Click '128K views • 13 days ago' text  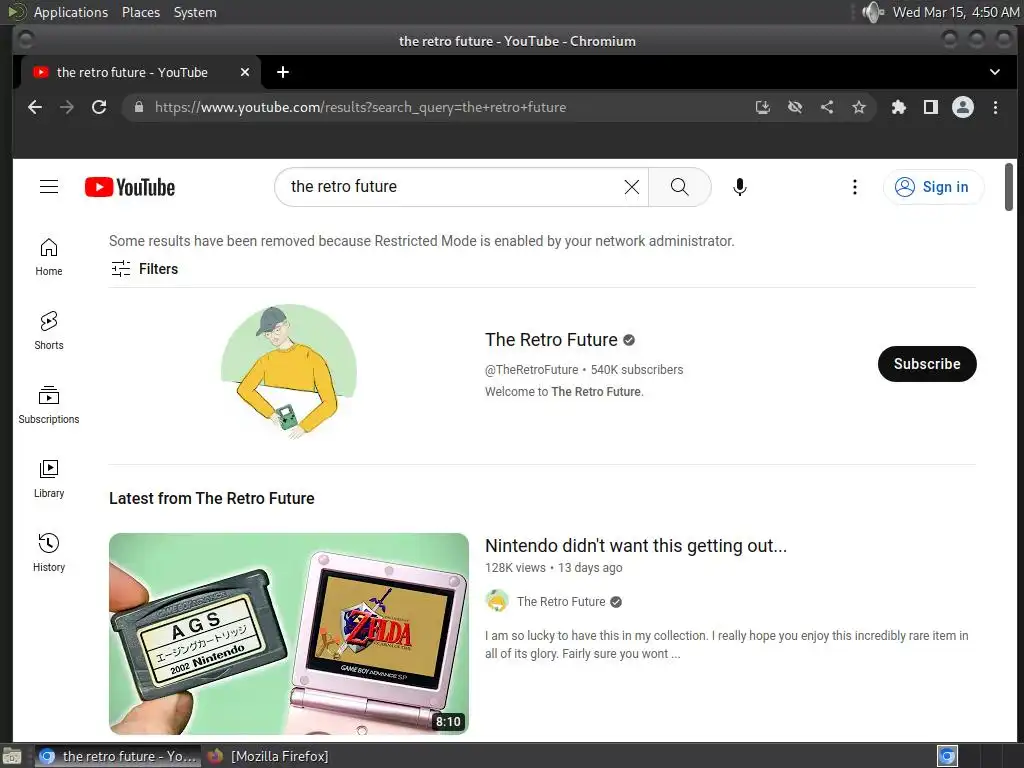click(553, 568)
